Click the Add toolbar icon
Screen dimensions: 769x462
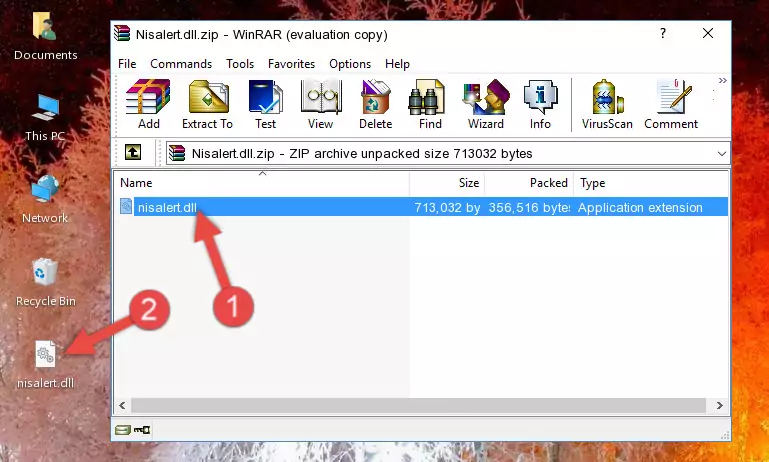point(148,104)
